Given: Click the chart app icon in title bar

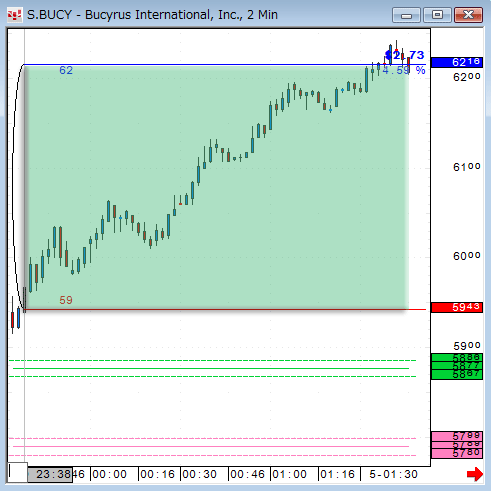Looking at the screenshot, I should point(14,15).
